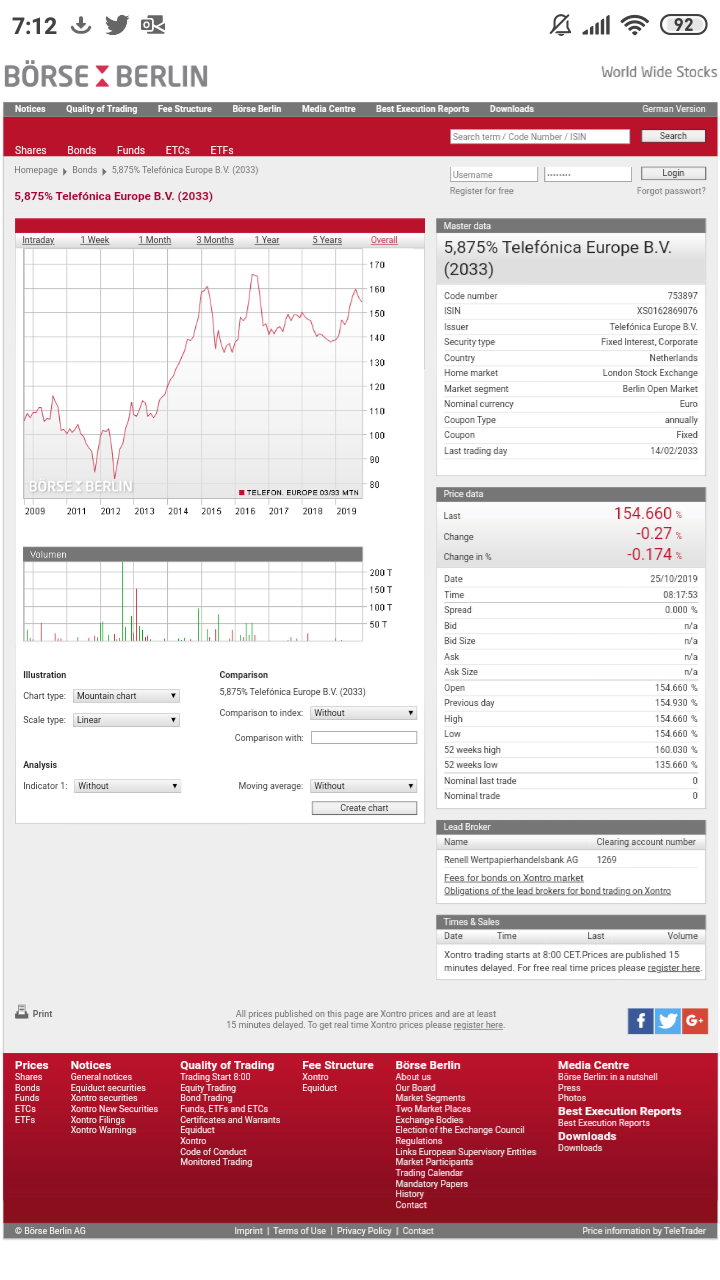Open the Scale type dropdown
720x1280 pixels.
pos(126,720)
